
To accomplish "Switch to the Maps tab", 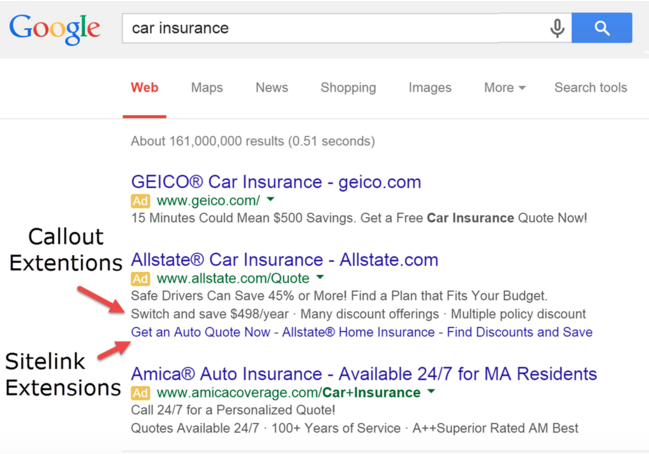I will [207, 88].
